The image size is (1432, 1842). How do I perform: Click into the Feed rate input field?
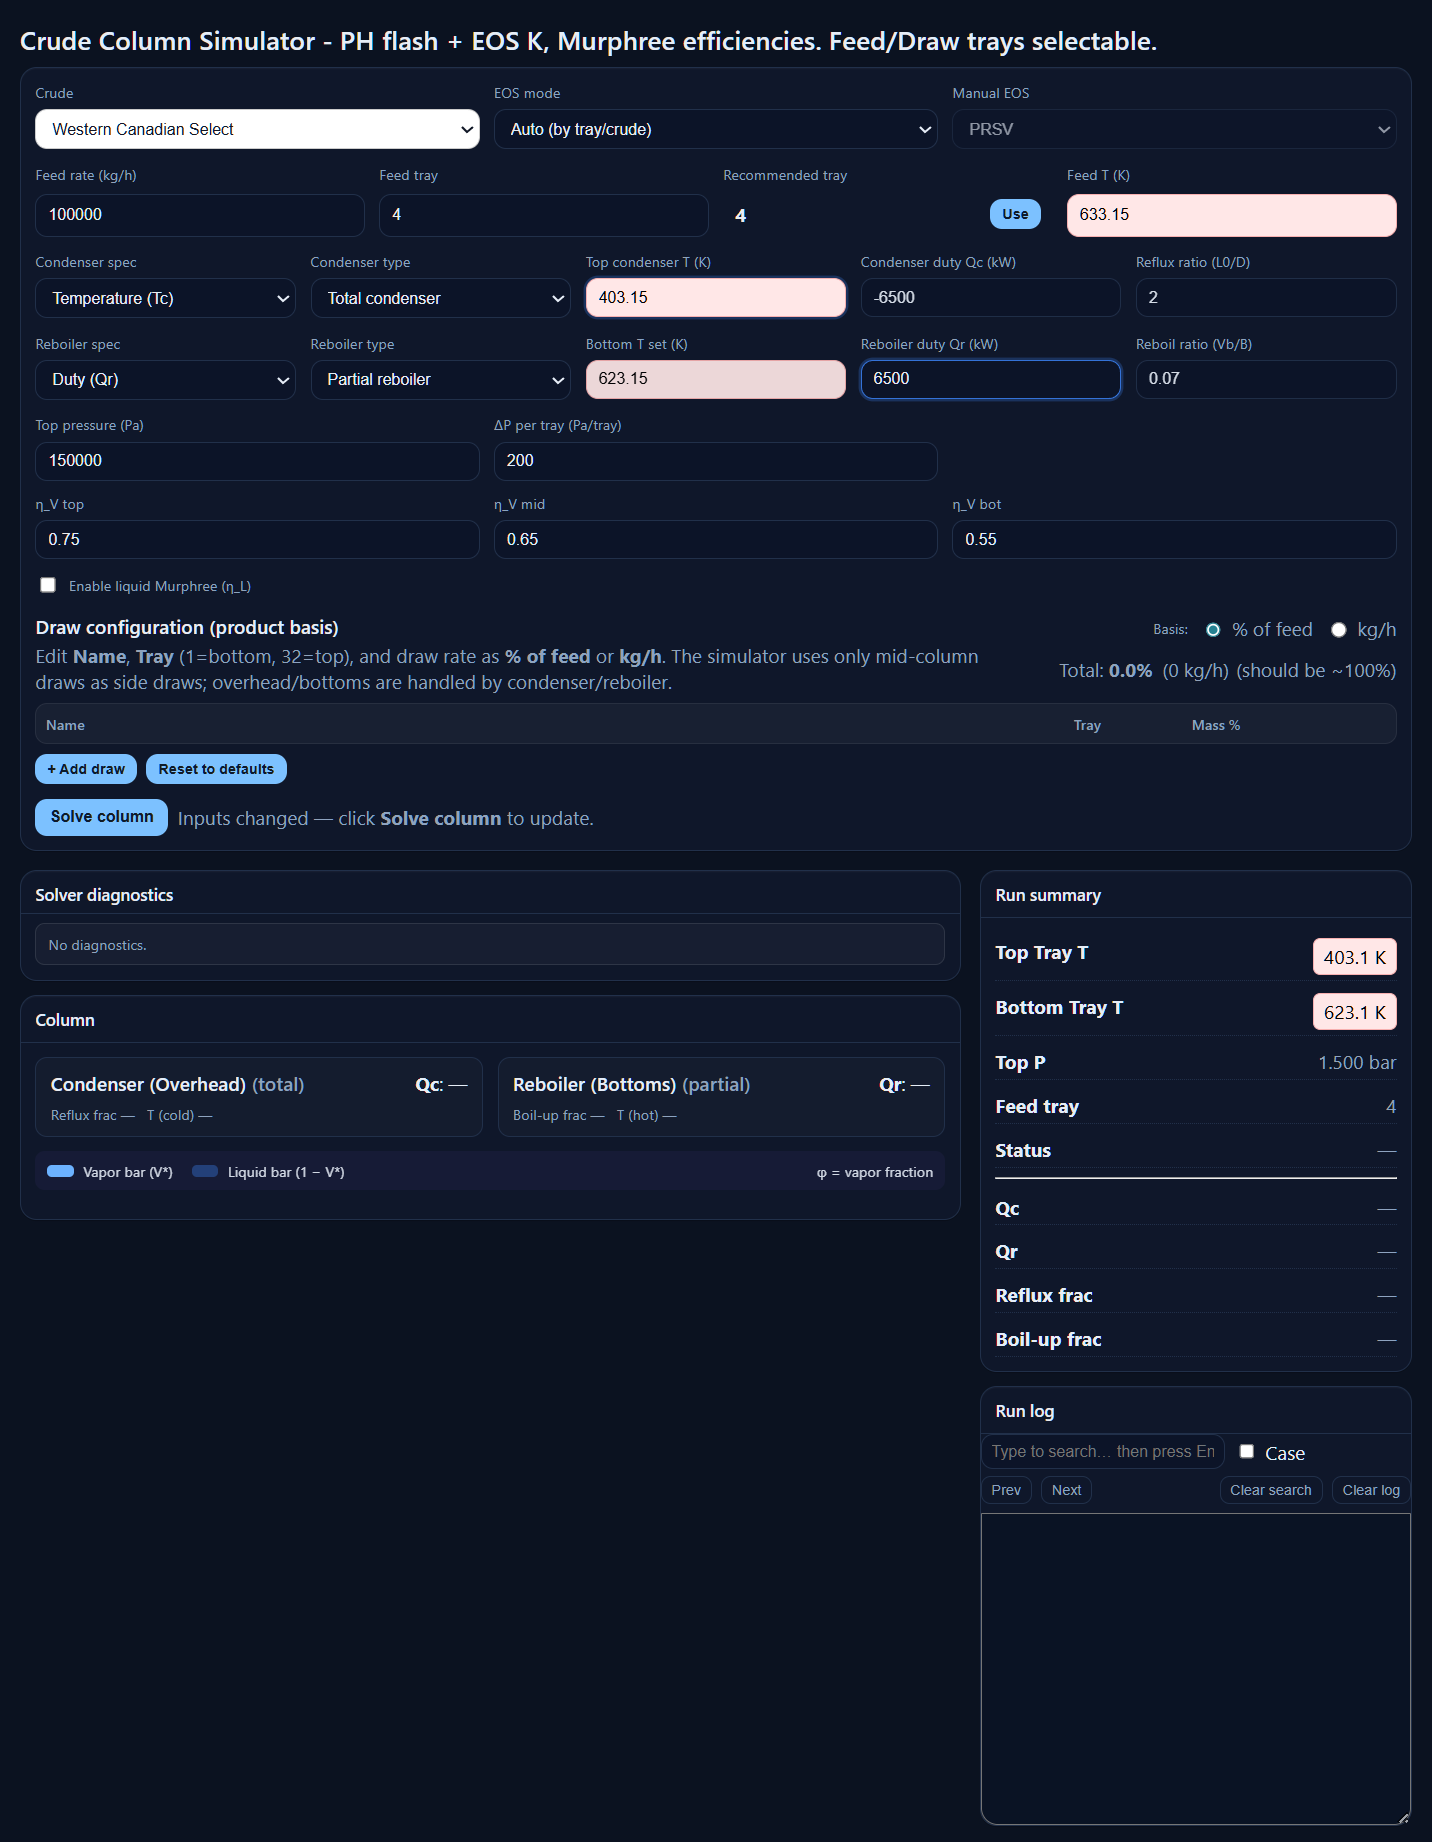point(200,215)
